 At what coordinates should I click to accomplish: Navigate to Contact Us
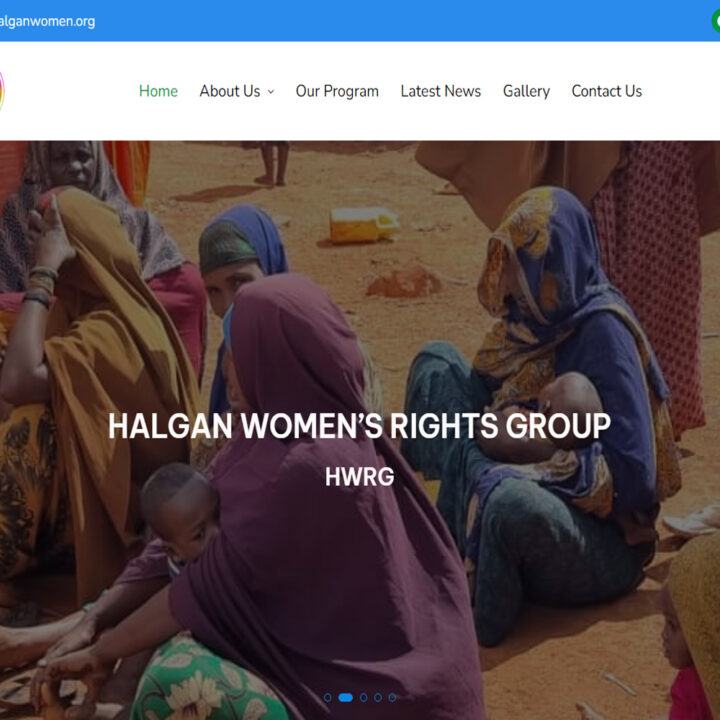[607, 91]
